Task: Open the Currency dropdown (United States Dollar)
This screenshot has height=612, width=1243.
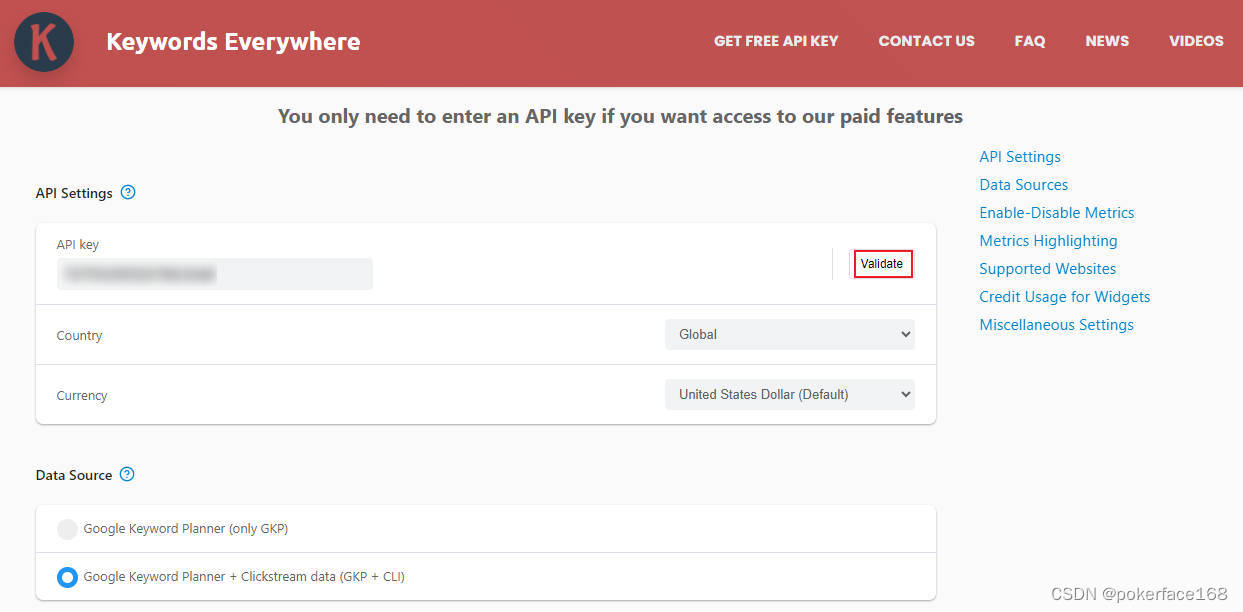Action: pyautogui.click(x=790, y=394)
